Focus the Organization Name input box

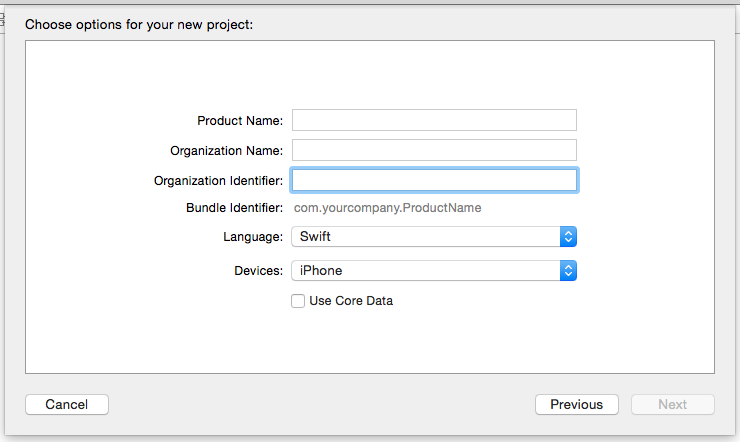(434, 150)
